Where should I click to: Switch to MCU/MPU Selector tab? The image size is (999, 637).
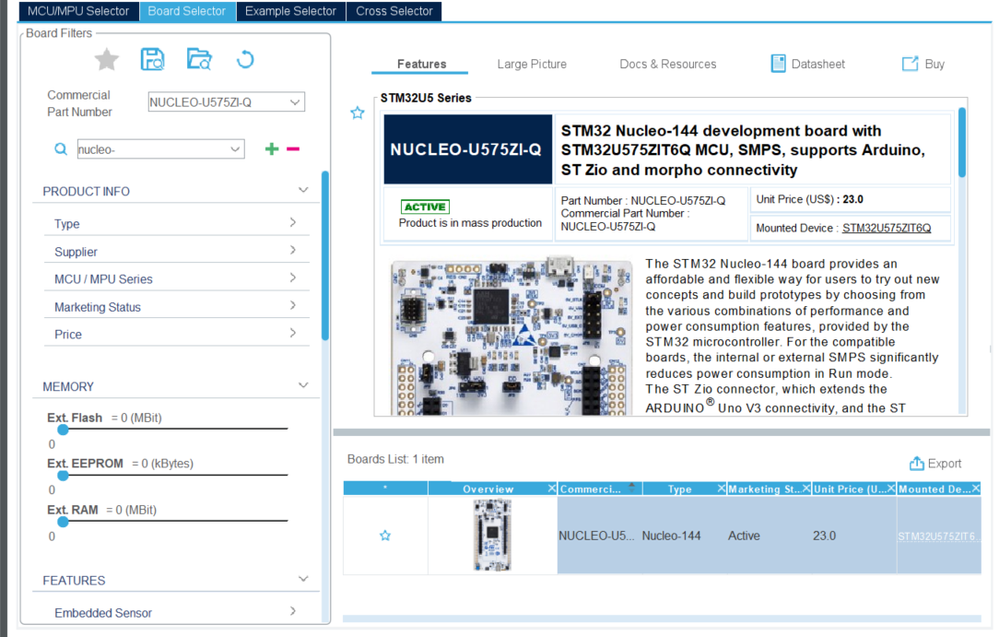click(x=78, y=11)
